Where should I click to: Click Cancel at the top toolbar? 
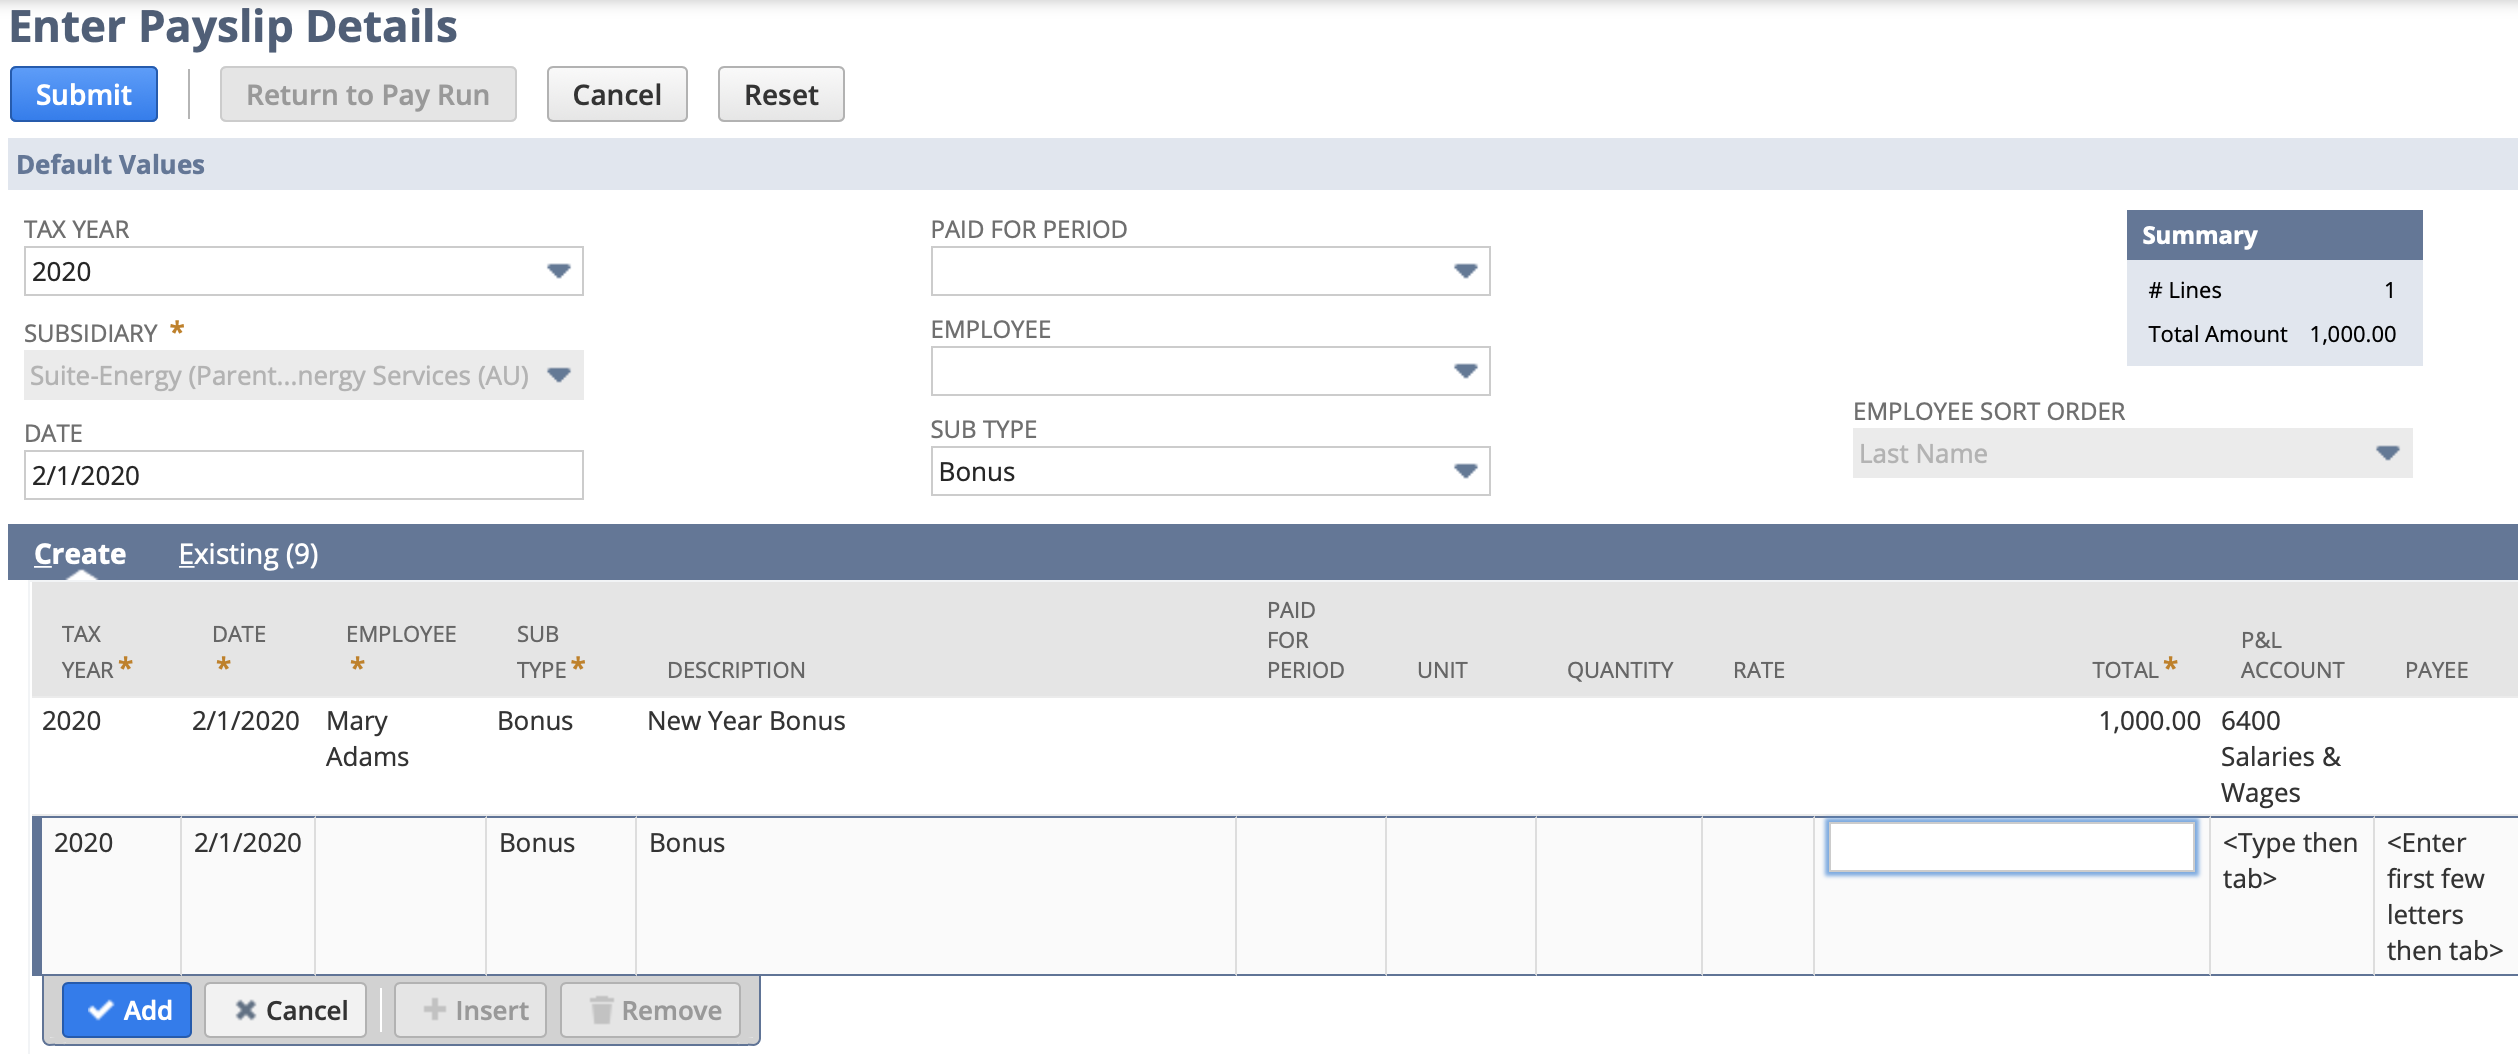(x=616, y=94)
